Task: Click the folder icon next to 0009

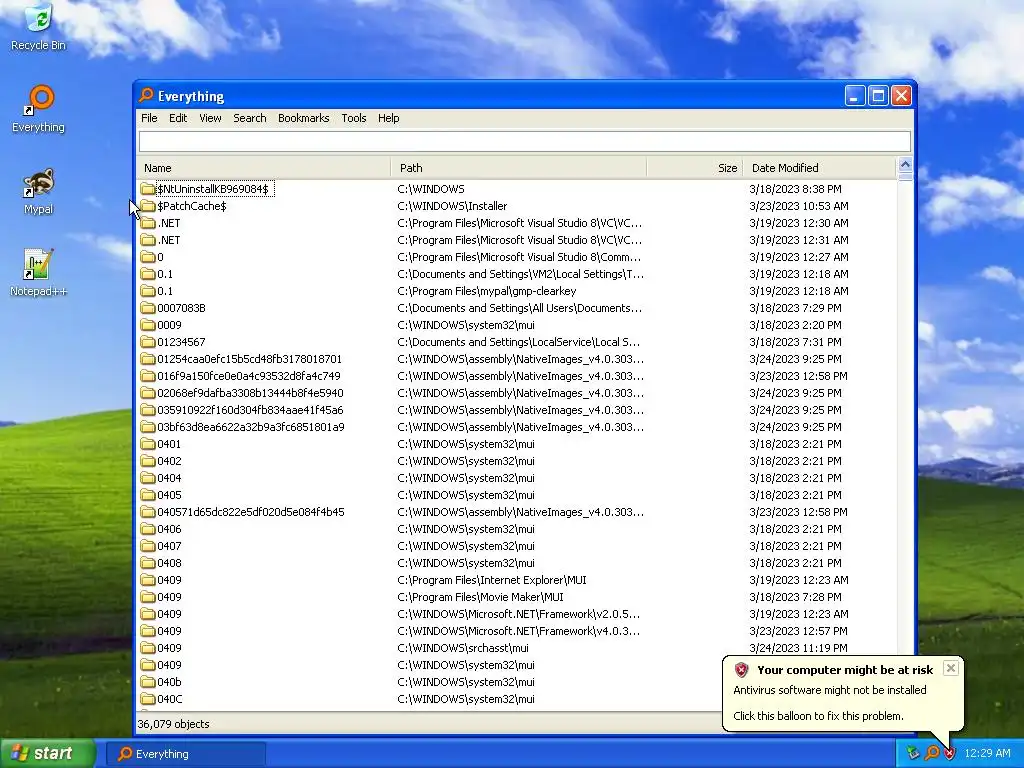Action: [x=148, y=325]
